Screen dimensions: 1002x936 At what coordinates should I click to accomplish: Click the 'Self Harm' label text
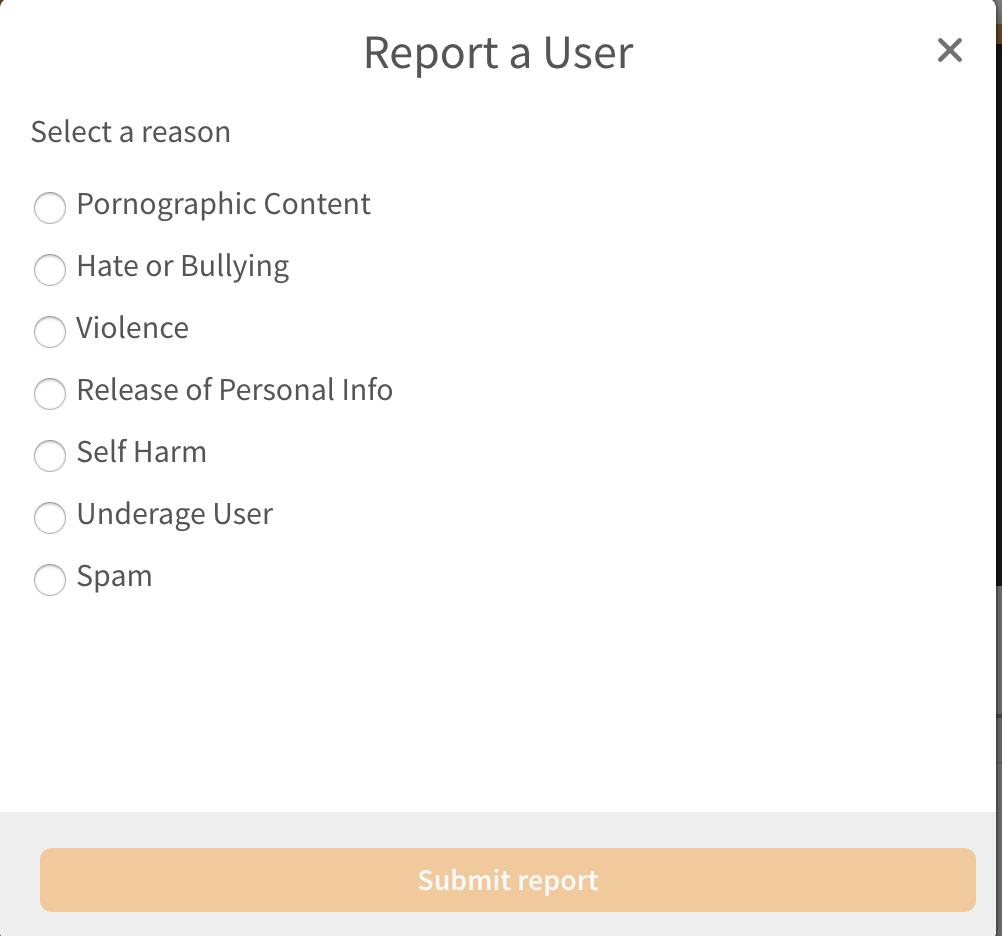click(141, 452)
